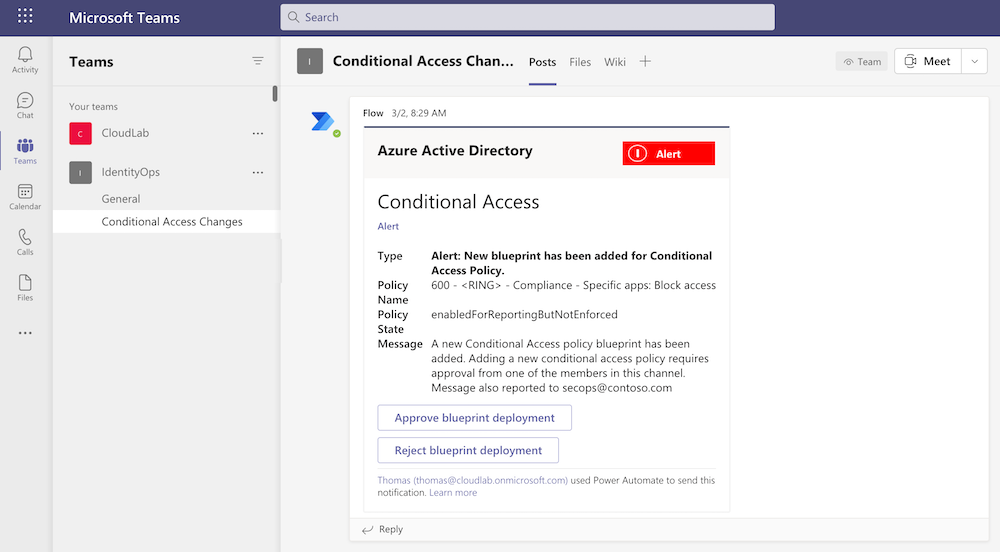Click the Azure Active Directory heading
The image size is (1000, 552).
pos(455,150)
